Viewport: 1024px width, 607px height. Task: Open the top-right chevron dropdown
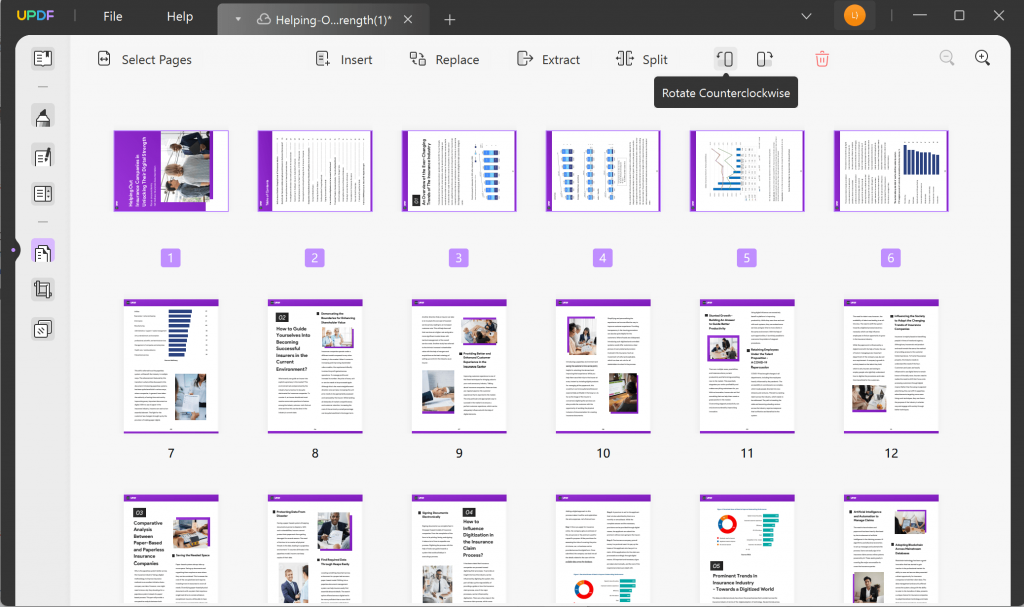click(806, 16)
